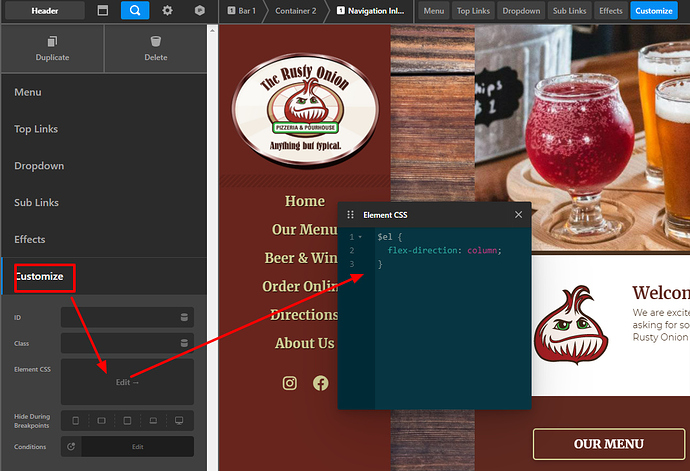Screen dimensions: 690x471
Task: Click the dynamic content icon in ID field
Action: point(183,317)
